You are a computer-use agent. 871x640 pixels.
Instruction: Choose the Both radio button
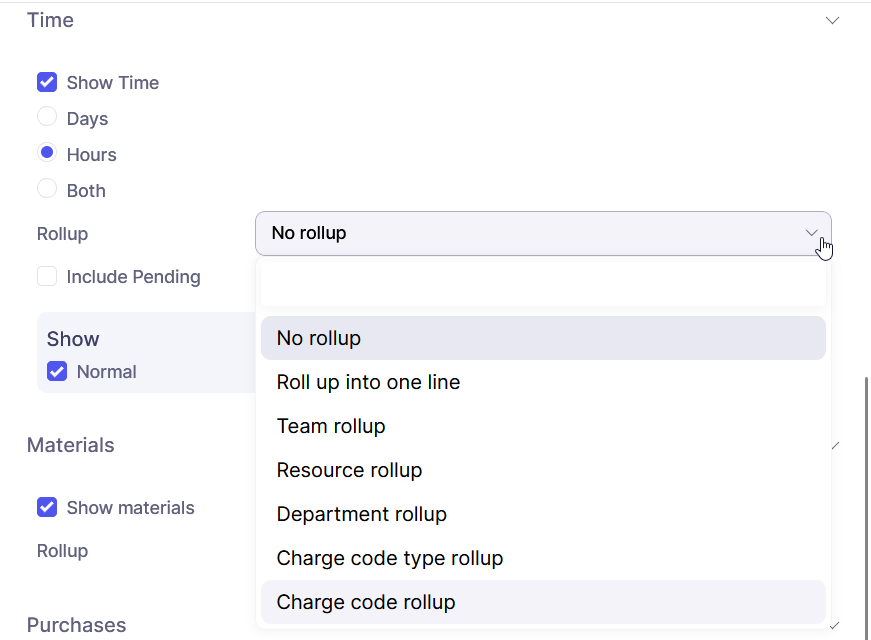47,189
